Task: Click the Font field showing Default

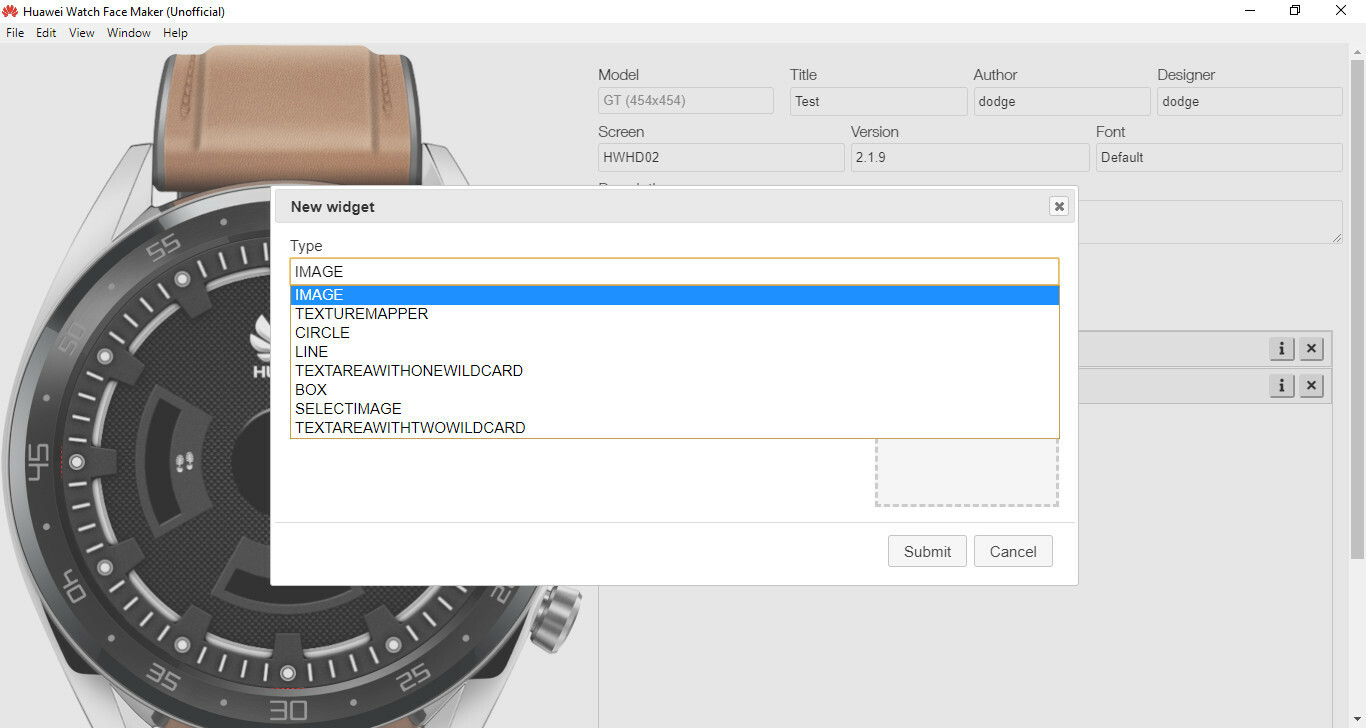Action: pyautogui.click(x=1219, y=157)
